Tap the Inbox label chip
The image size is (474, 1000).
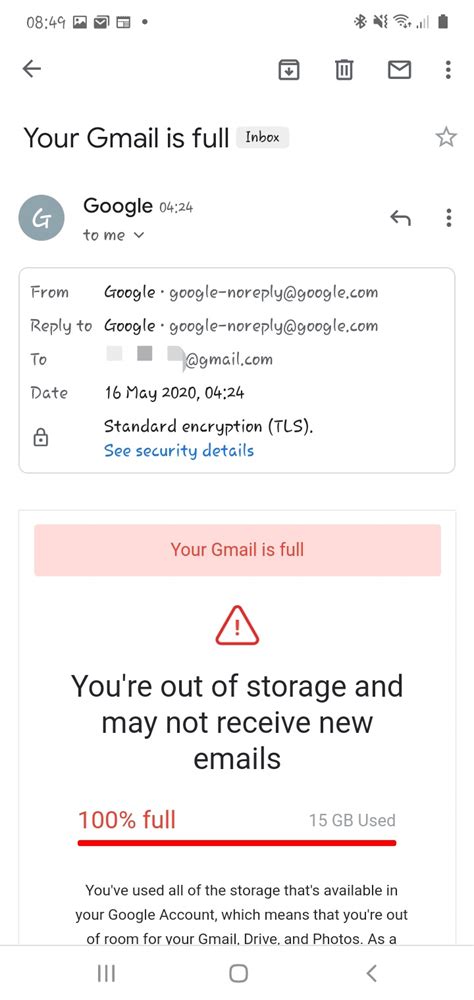tap(263, 137)
